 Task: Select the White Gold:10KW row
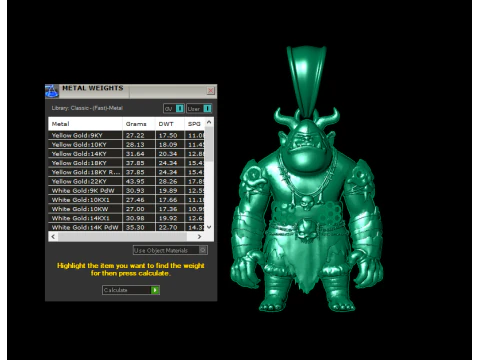[126, 209]
